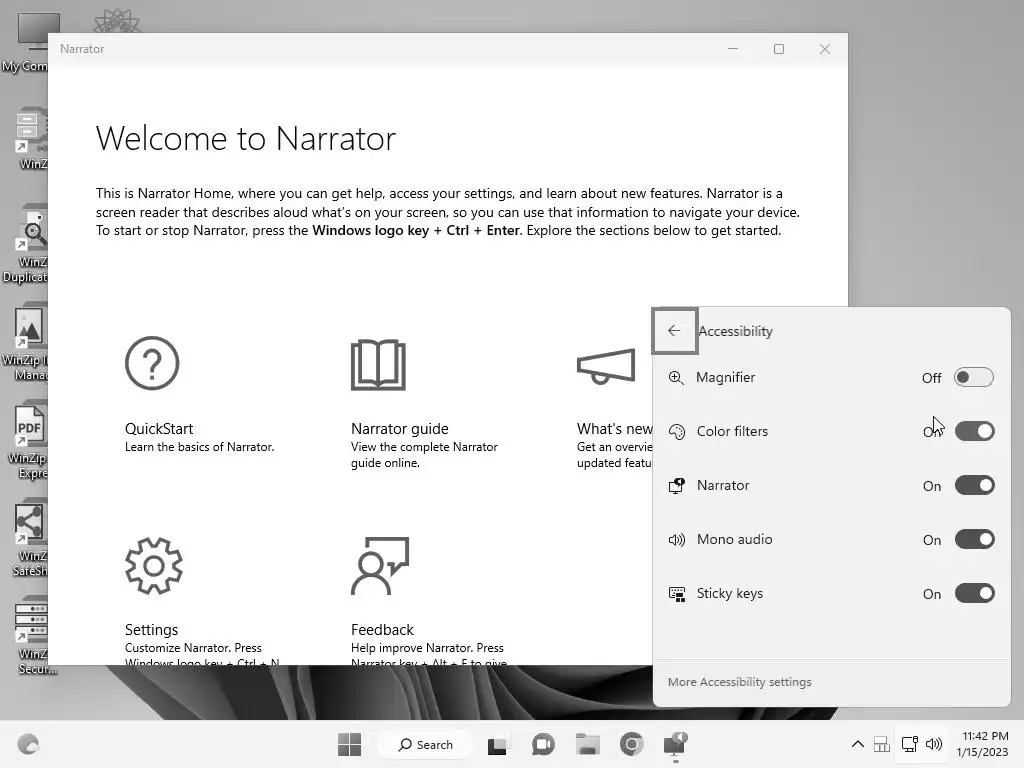The image size is (1024, 768).
Task: Open Task View on the taskbar
Action: point(498,744)
